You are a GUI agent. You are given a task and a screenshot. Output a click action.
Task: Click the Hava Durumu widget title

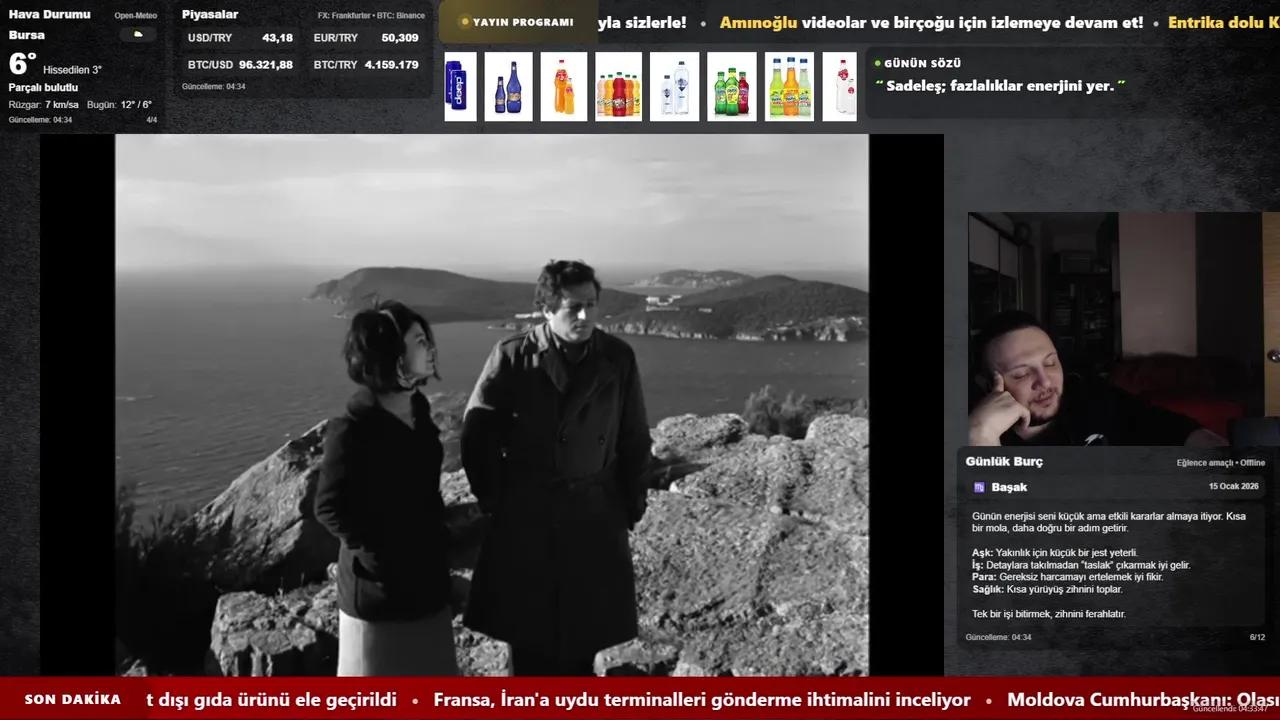click(49, 14)
